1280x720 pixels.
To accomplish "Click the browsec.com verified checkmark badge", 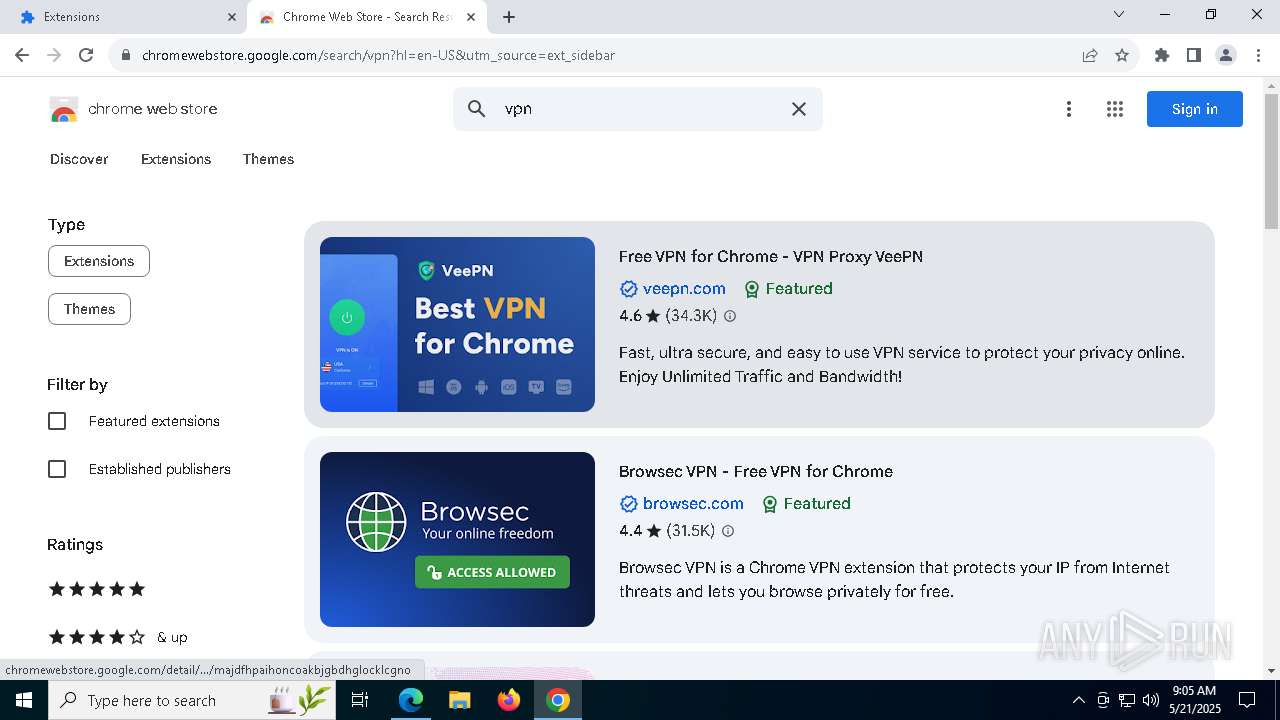I will click(629, 504).
